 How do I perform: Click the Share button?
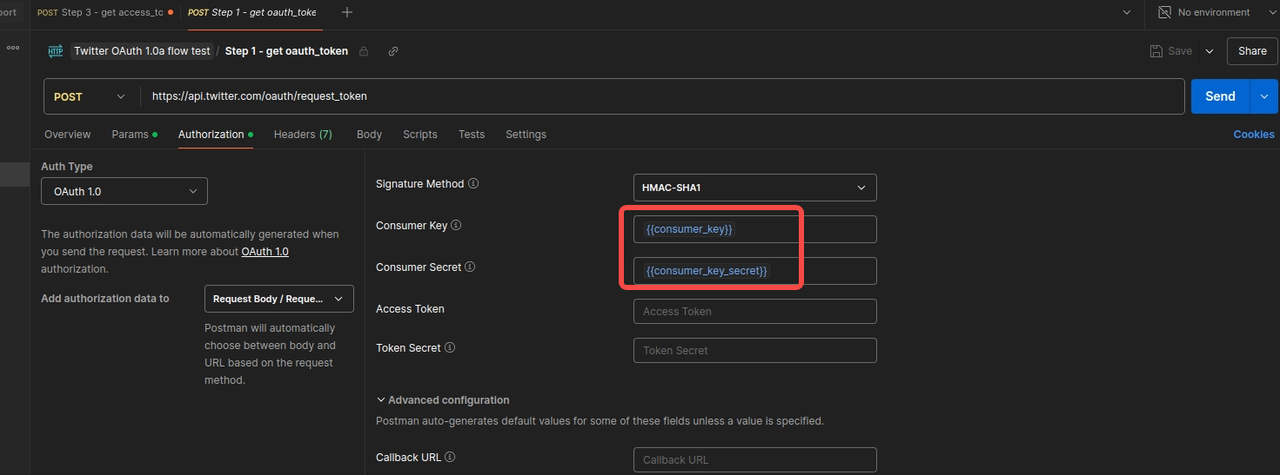(1252, 51)
